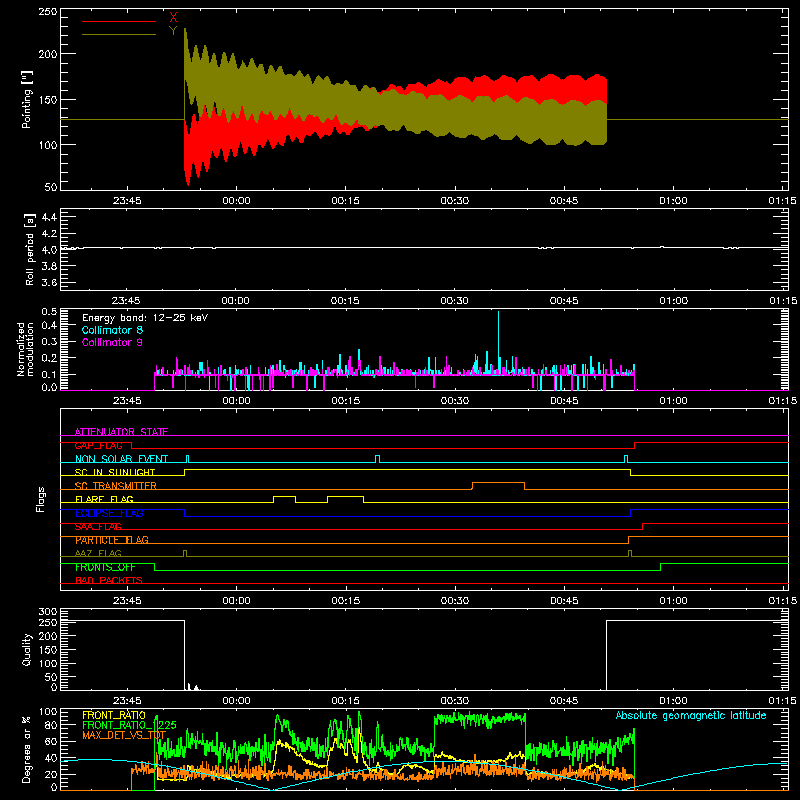Click the PARTICLE_FLAG label
This screenshot has height=800, width=800.
click(112, 540)
